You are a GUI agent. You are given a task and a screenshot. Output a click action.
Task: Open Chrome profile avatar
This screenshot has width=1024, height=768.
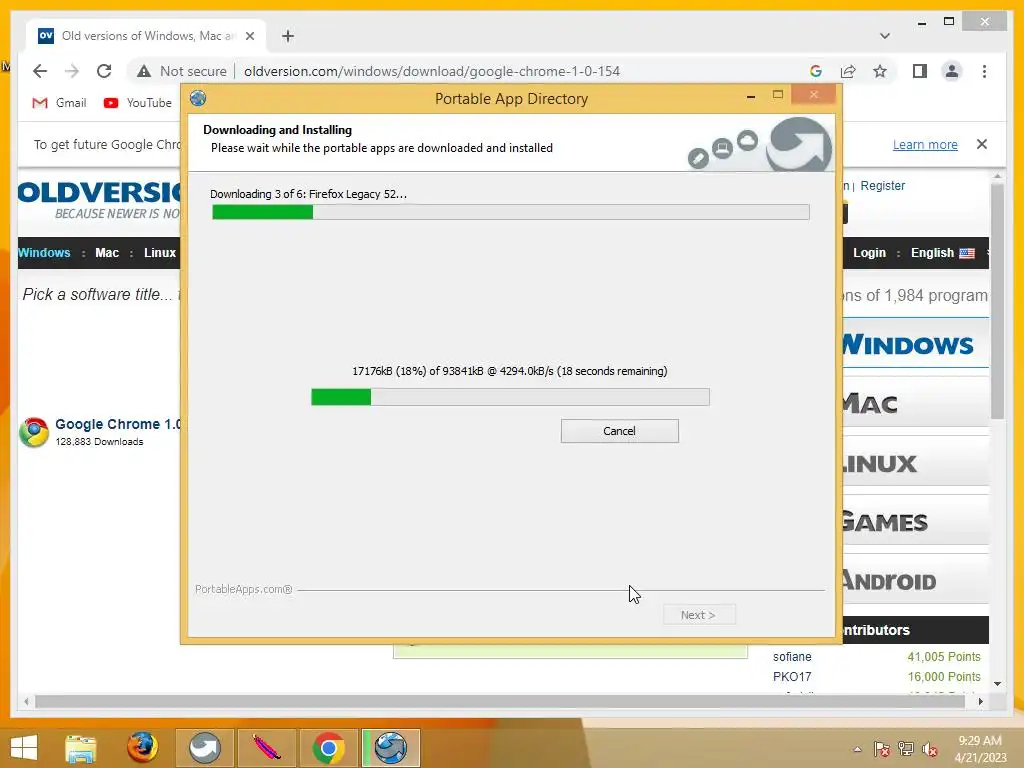pyautogui.click(x=952, y=71)
